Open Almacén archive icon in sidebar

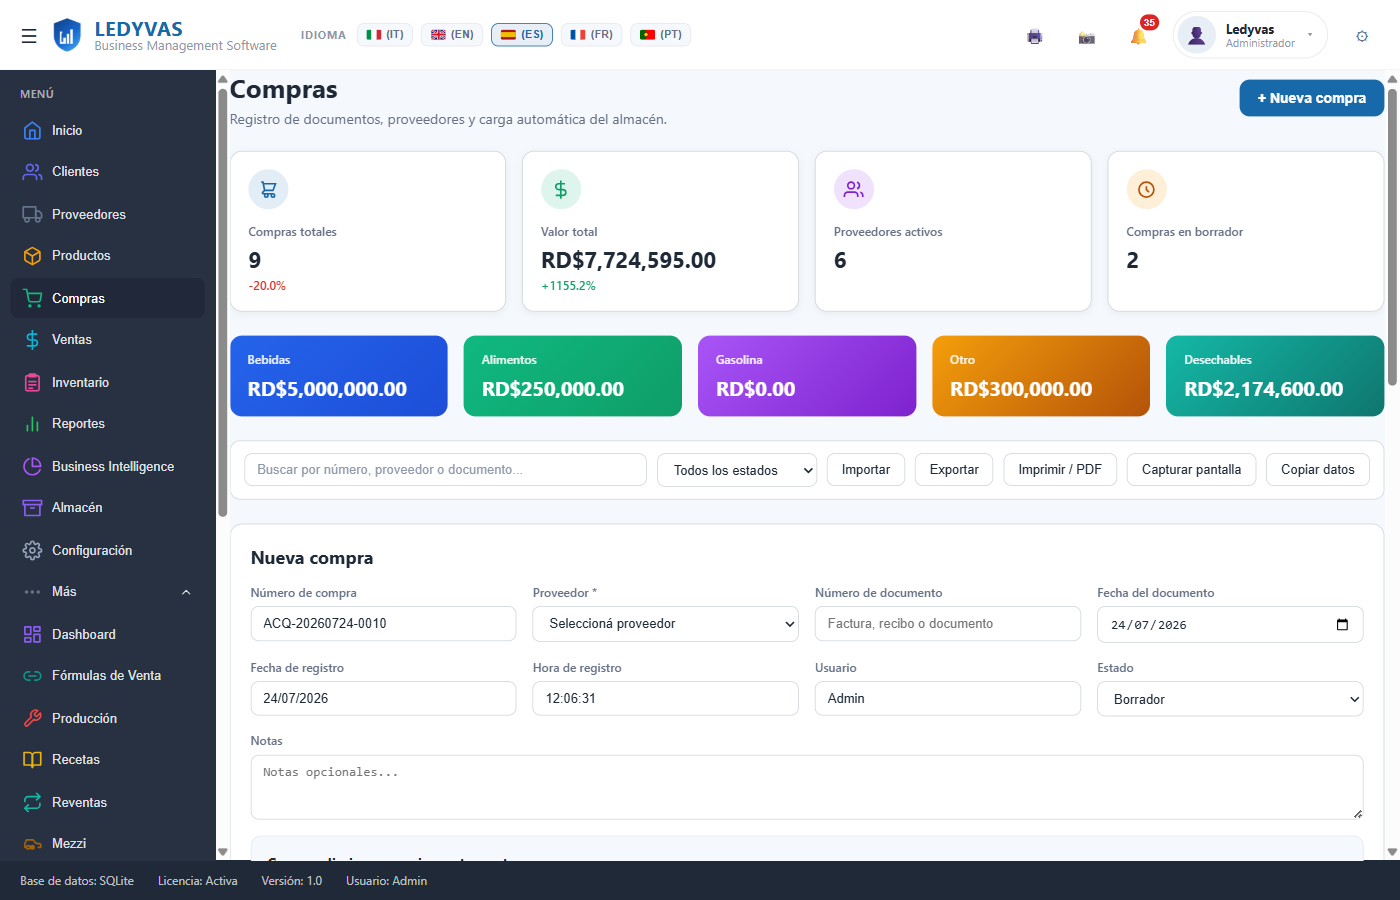[x=32, y=507]
